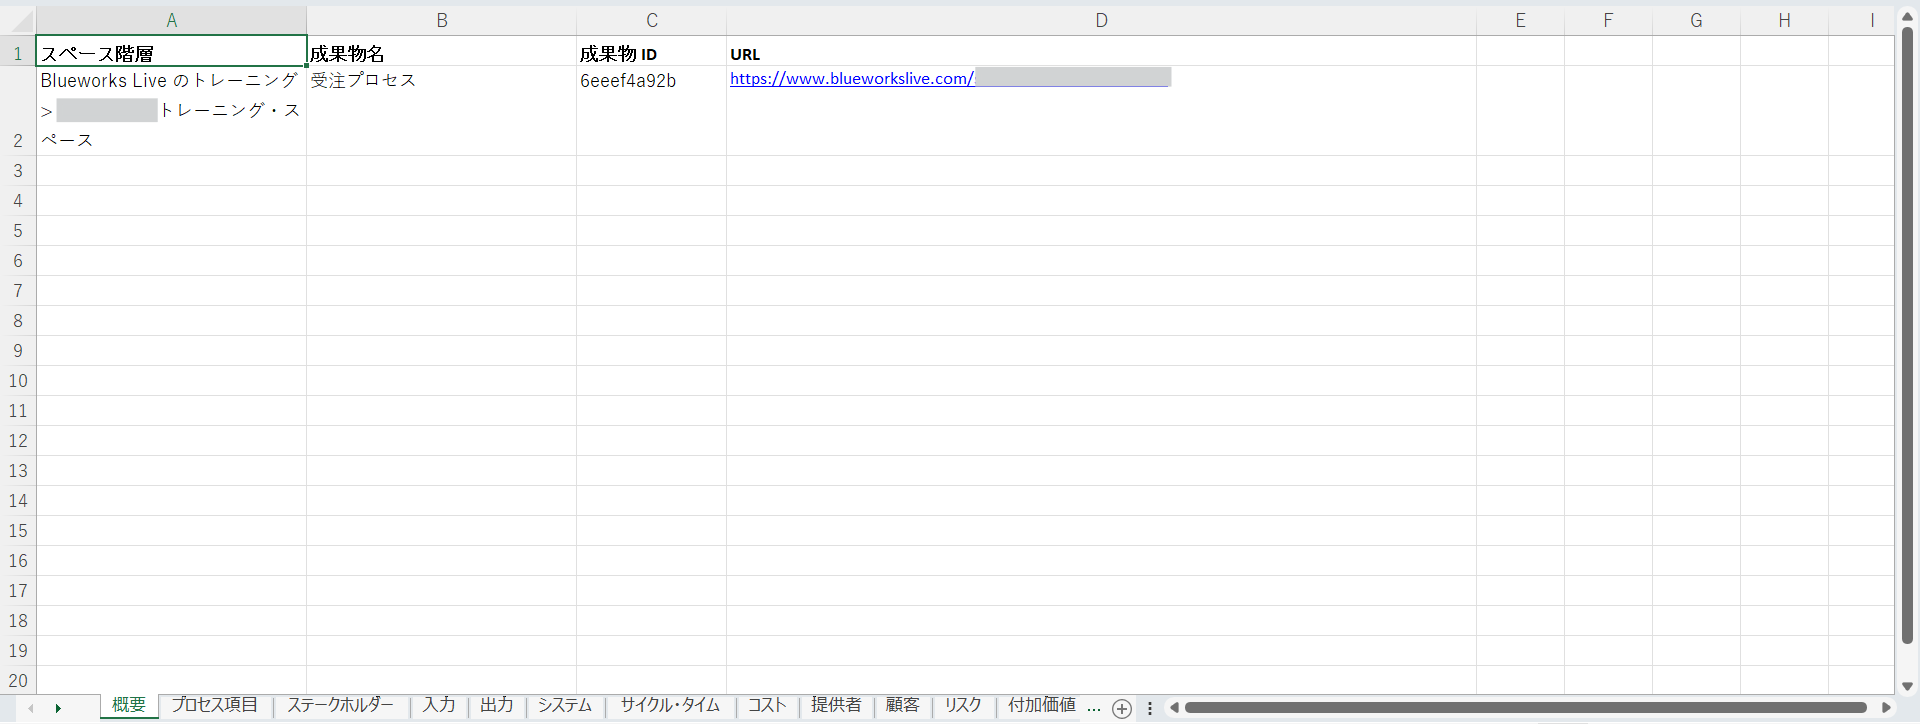Screen dimensions: 1920x724
Task: Select row 10 header
Action: coord(18,381)
